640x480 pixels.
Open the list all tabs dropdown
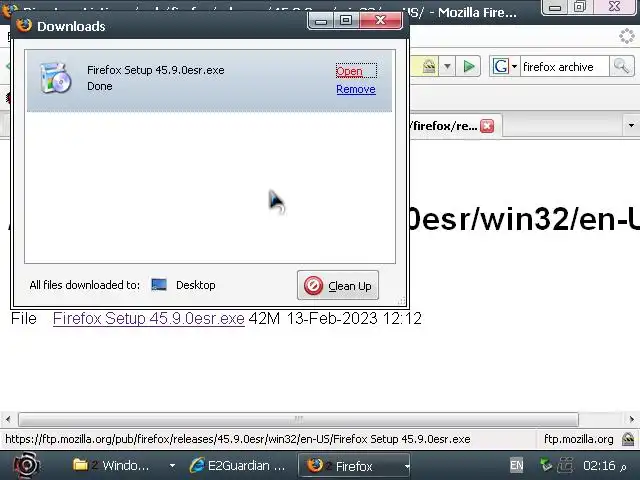click(x=631, y=125)
